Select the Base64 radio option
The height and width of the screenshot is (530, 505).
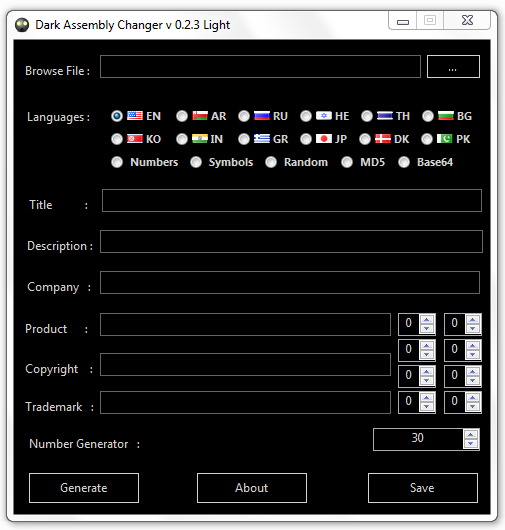click(404, 162)
